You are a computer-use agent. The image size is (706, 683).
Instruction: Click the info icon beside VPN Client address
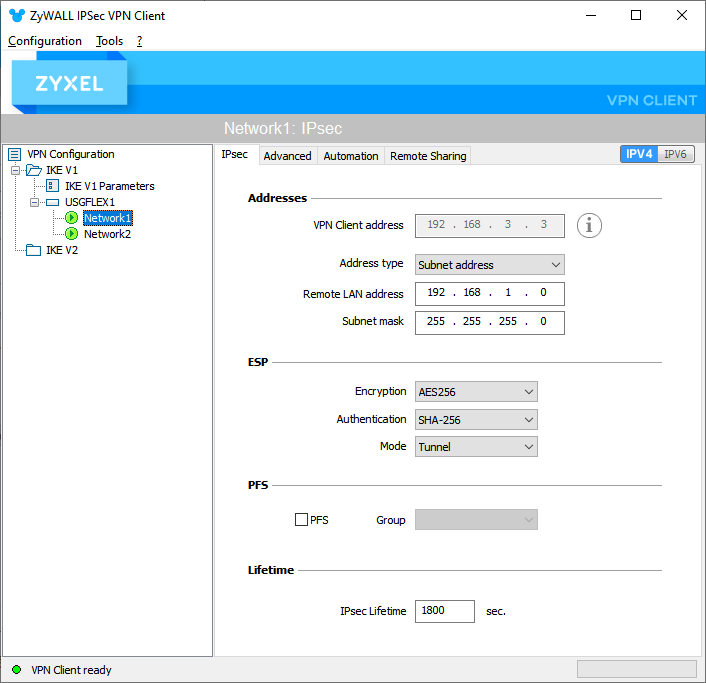[590, 225]
